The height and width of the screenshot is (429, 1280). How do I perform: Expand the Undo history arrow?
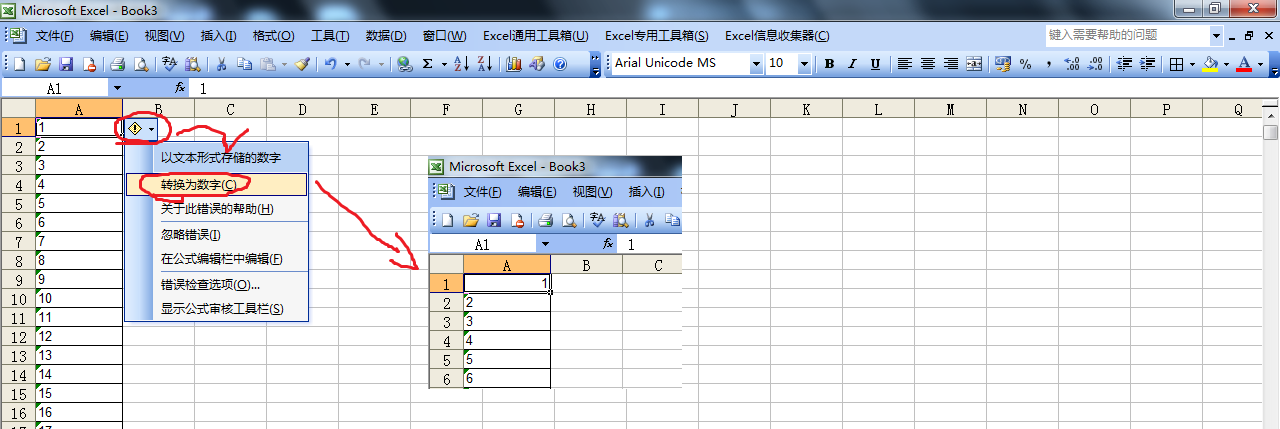(x=347, y=64)
